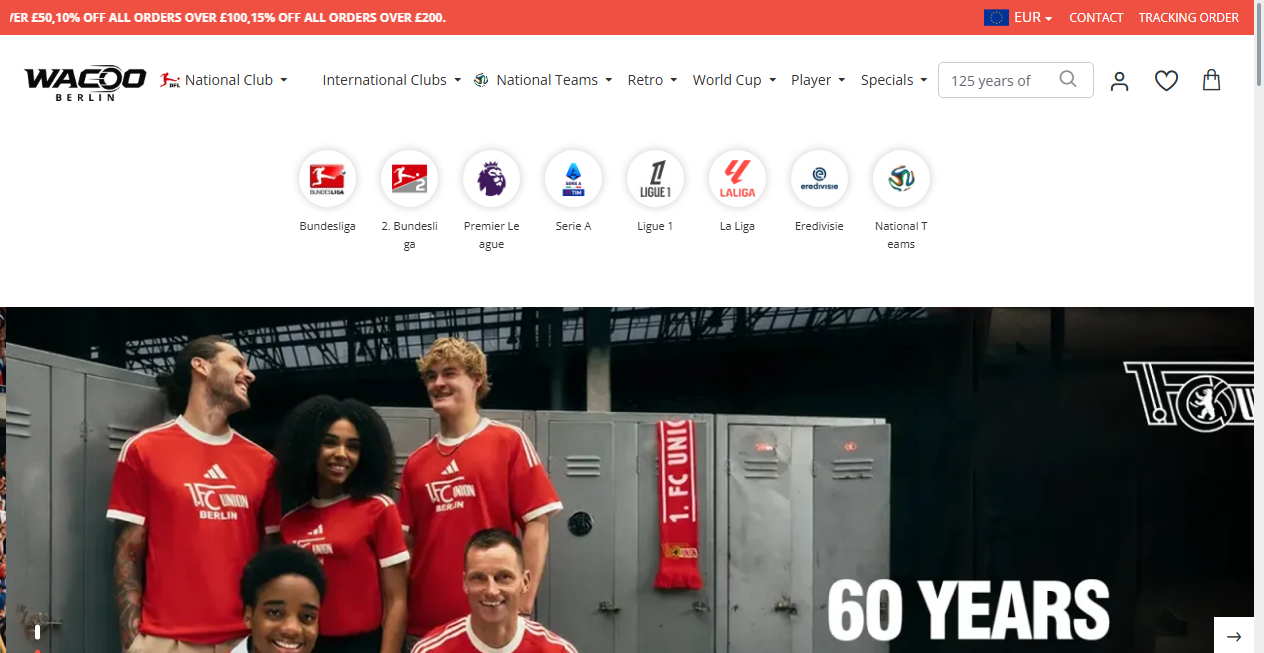Screen dimensions: 1264x653
Task: Select the Eredivisie league icon
Action: click(819, 179)
